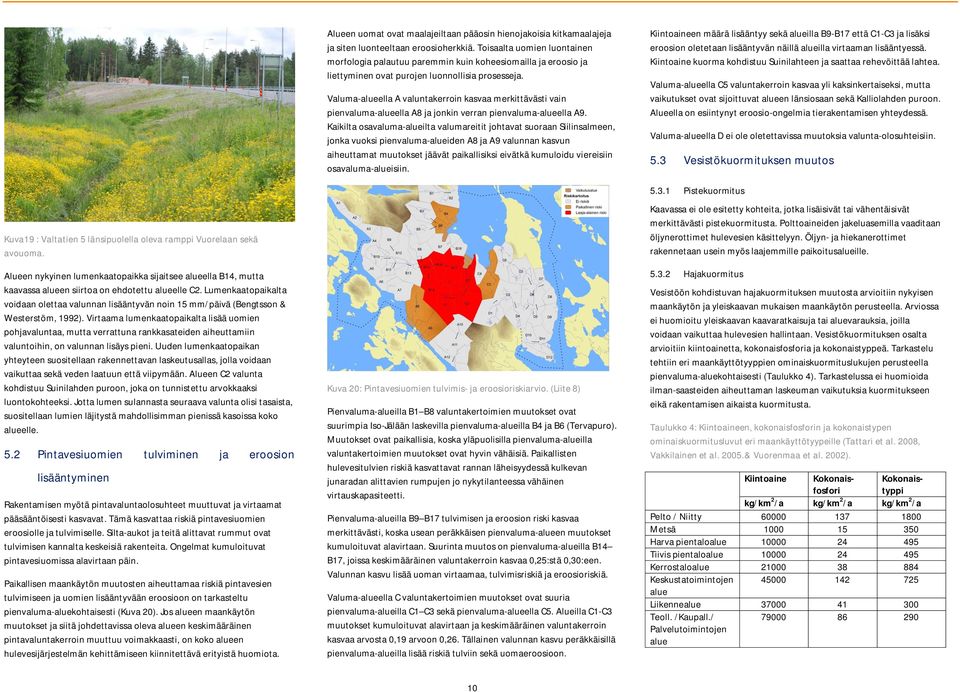
Task: Click value '1800' in the table
Action: pos(911,517)
